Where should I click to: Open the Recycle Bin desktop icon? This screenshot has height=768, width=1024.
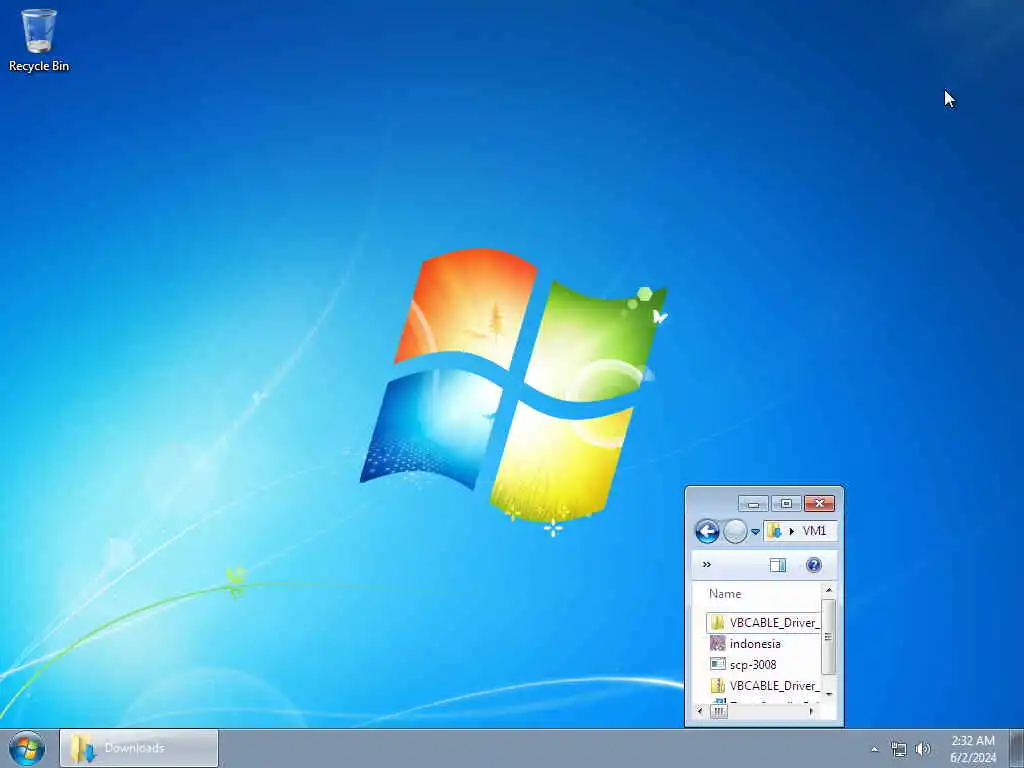pyautogui.click(x=39, y=40)
